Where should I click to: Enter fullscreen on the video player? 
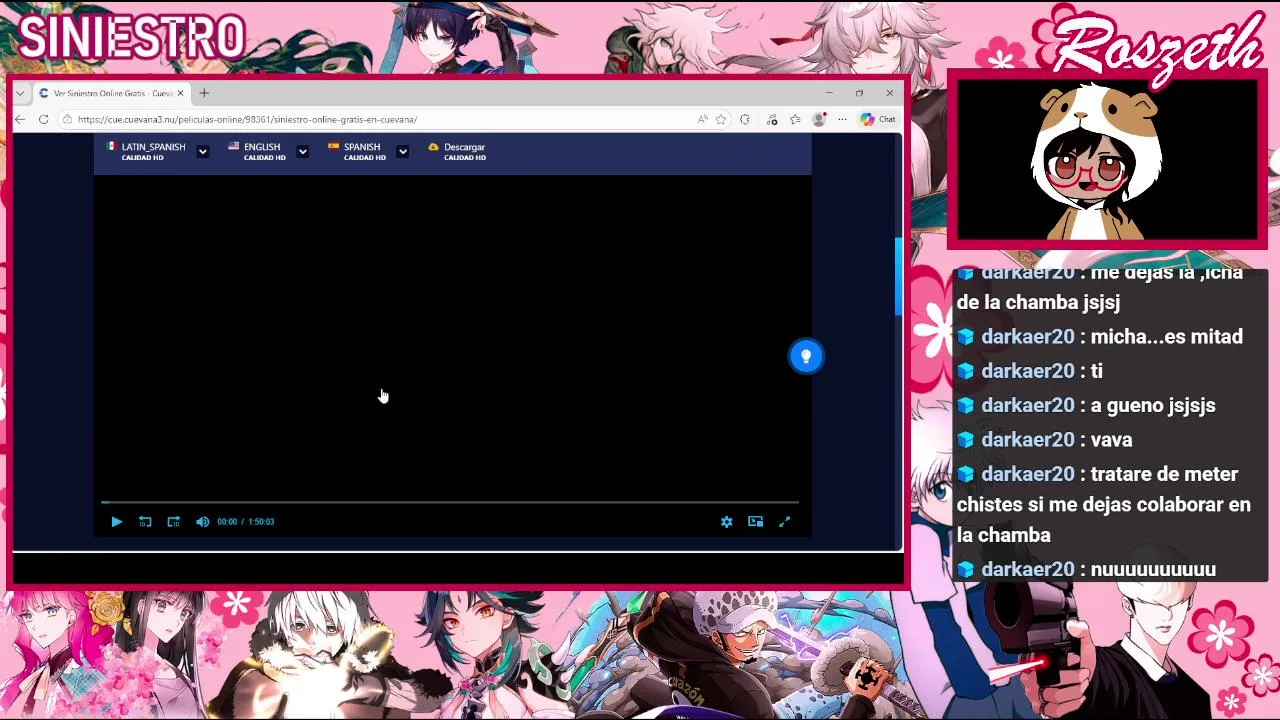(x=785, y=521)
